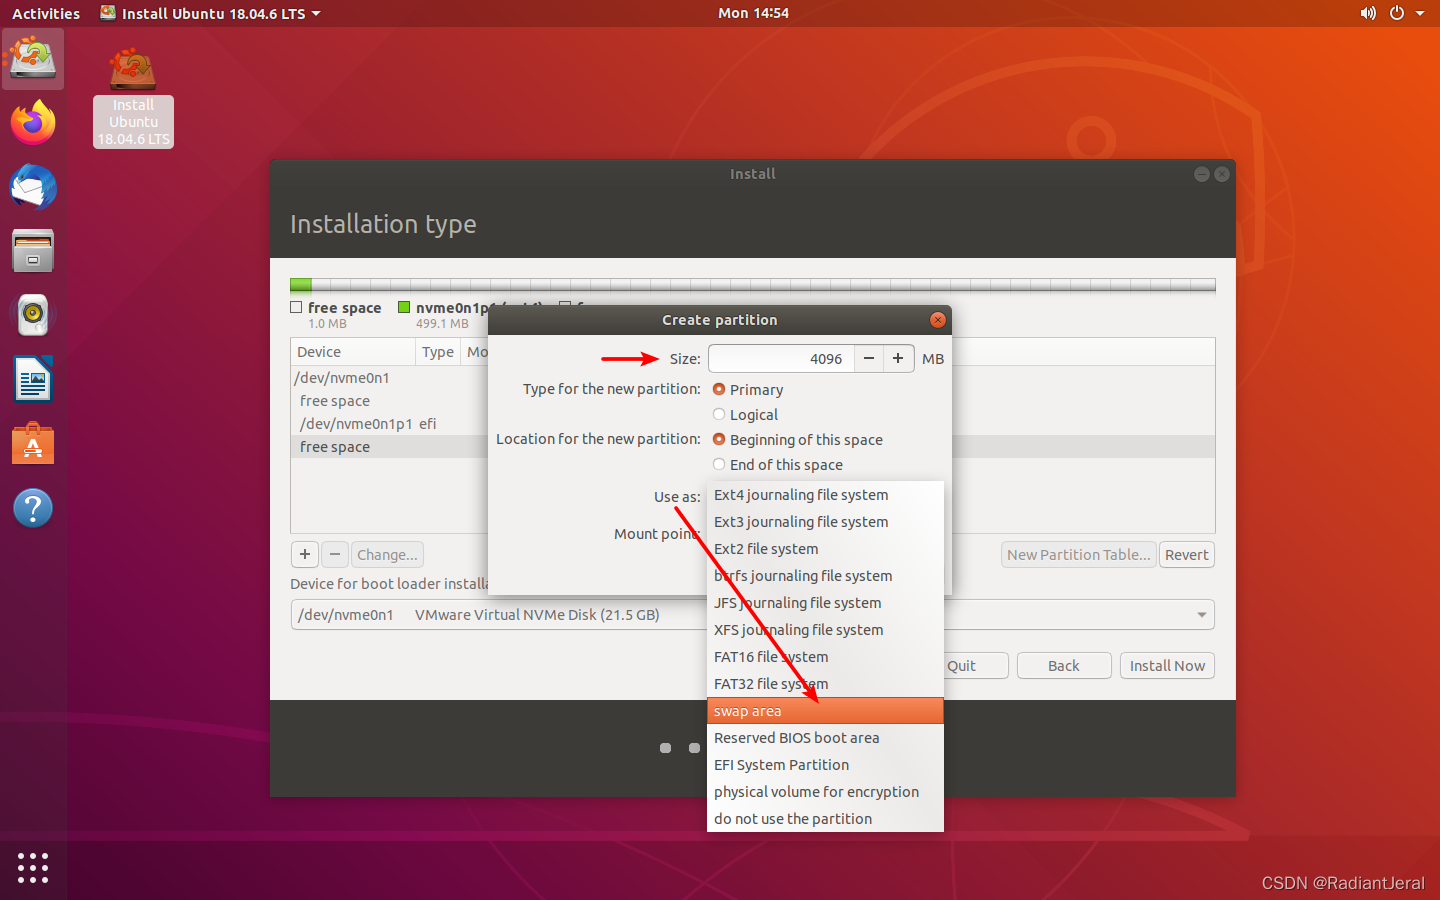Close the Install window
Viewport: 1440px width, 900px height.
point(1222,174)
